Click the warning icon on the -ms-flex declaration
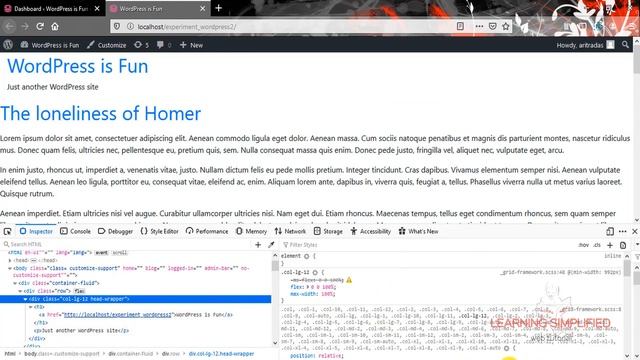The image size is (640, 360). pos(349,280)
